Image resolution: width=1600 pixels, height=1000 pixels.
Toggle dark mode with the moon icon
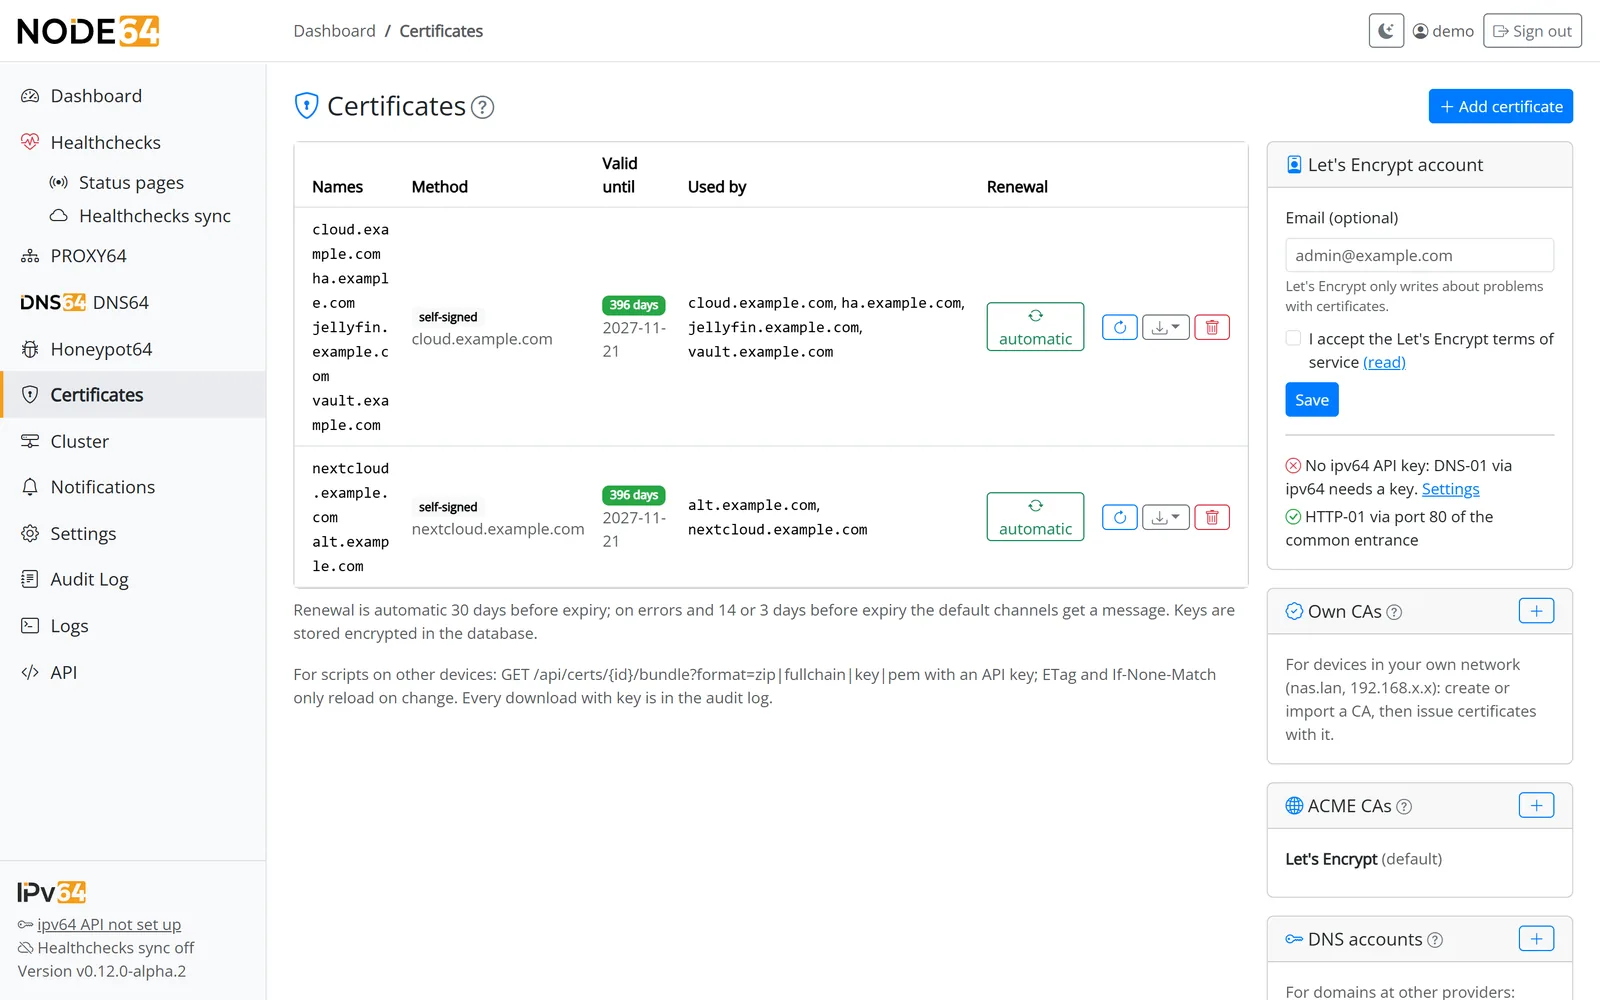click(1386, 31)
